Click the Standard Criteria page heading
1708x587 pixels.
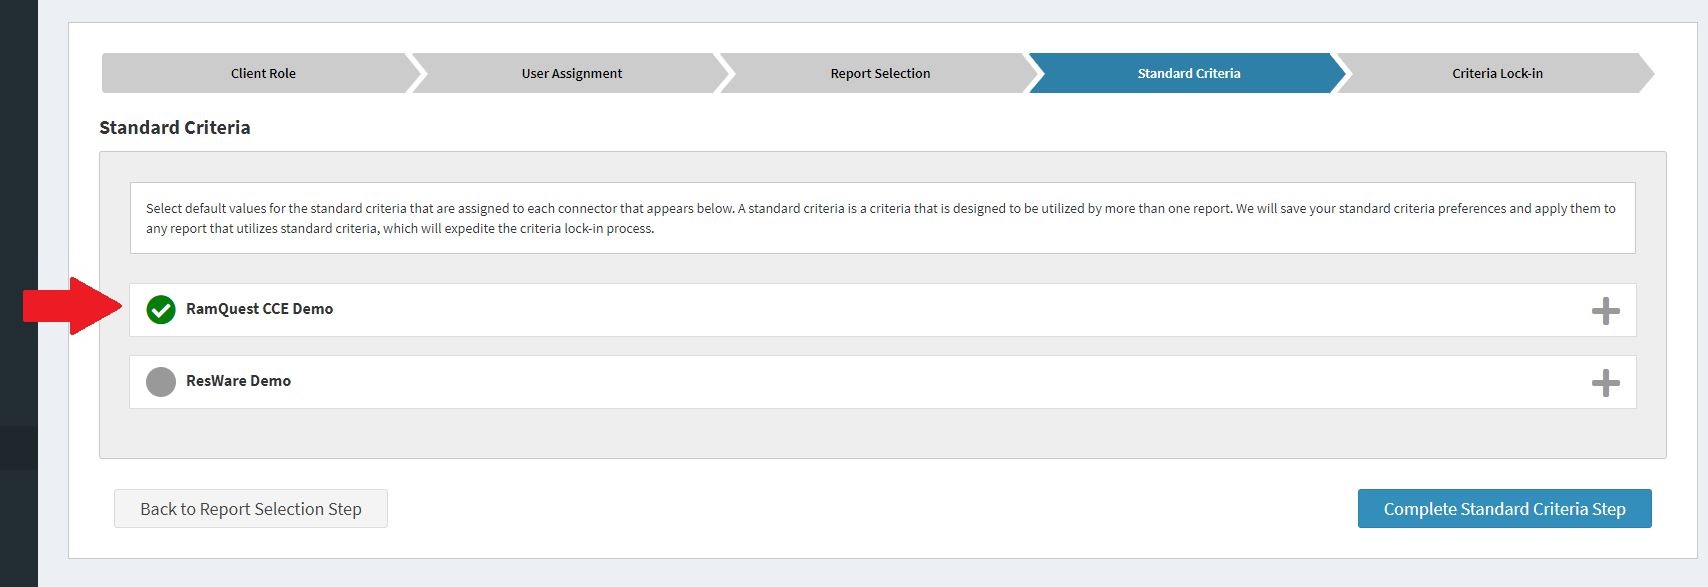(x=174, y=127)
